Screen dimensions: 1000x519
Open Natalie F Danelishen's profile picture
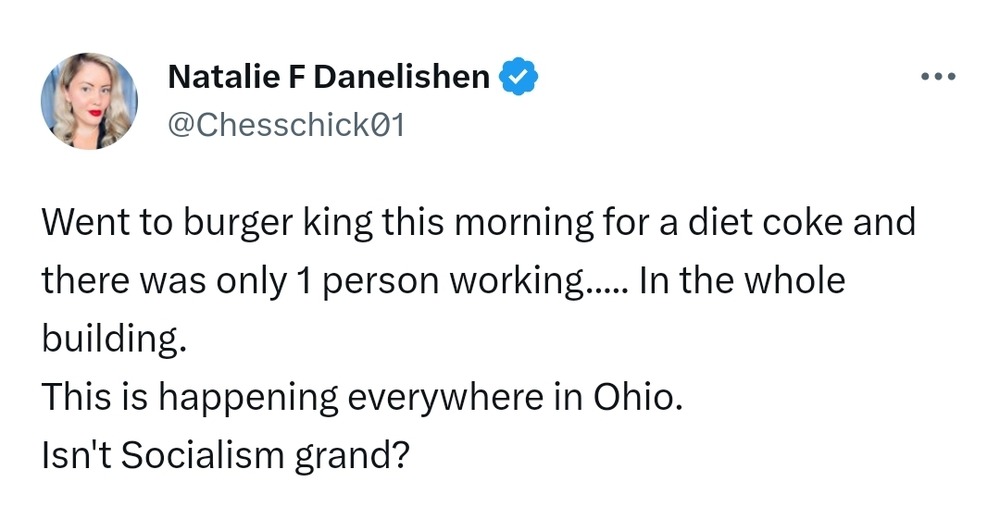pyautogui.click(x=88, y=100)
